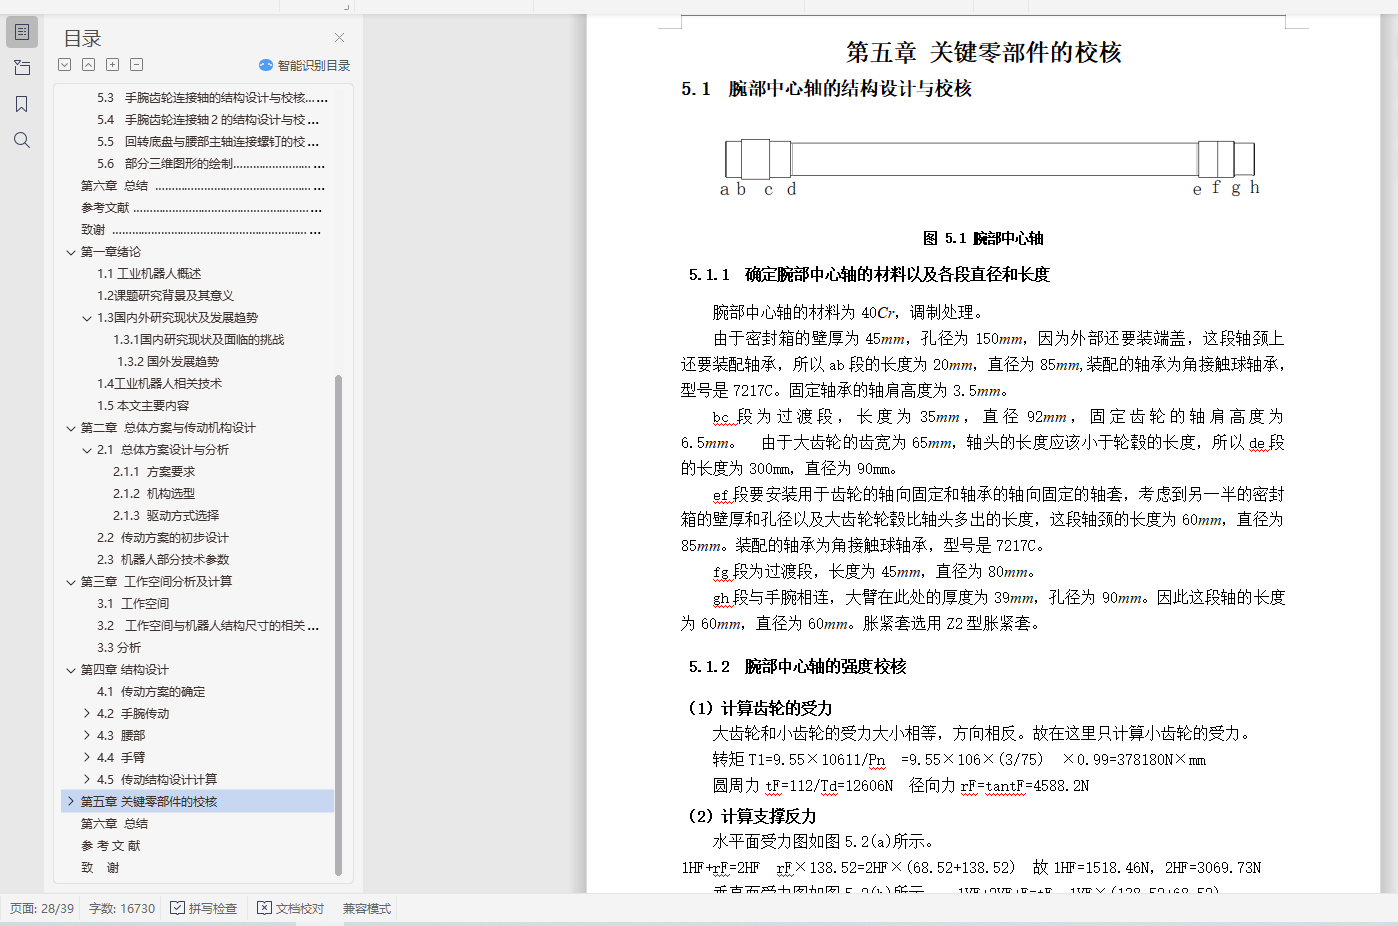1398x926 pixels.
Task: Click heading 第五章 关键零部件的校核 in document
Action: pos(984,52)
